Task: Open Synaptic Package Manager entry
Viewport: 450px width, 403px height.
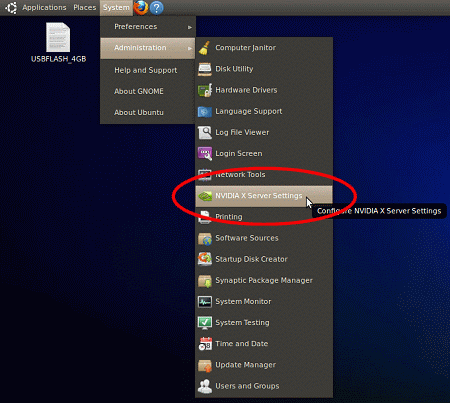Action: point(264,281)
